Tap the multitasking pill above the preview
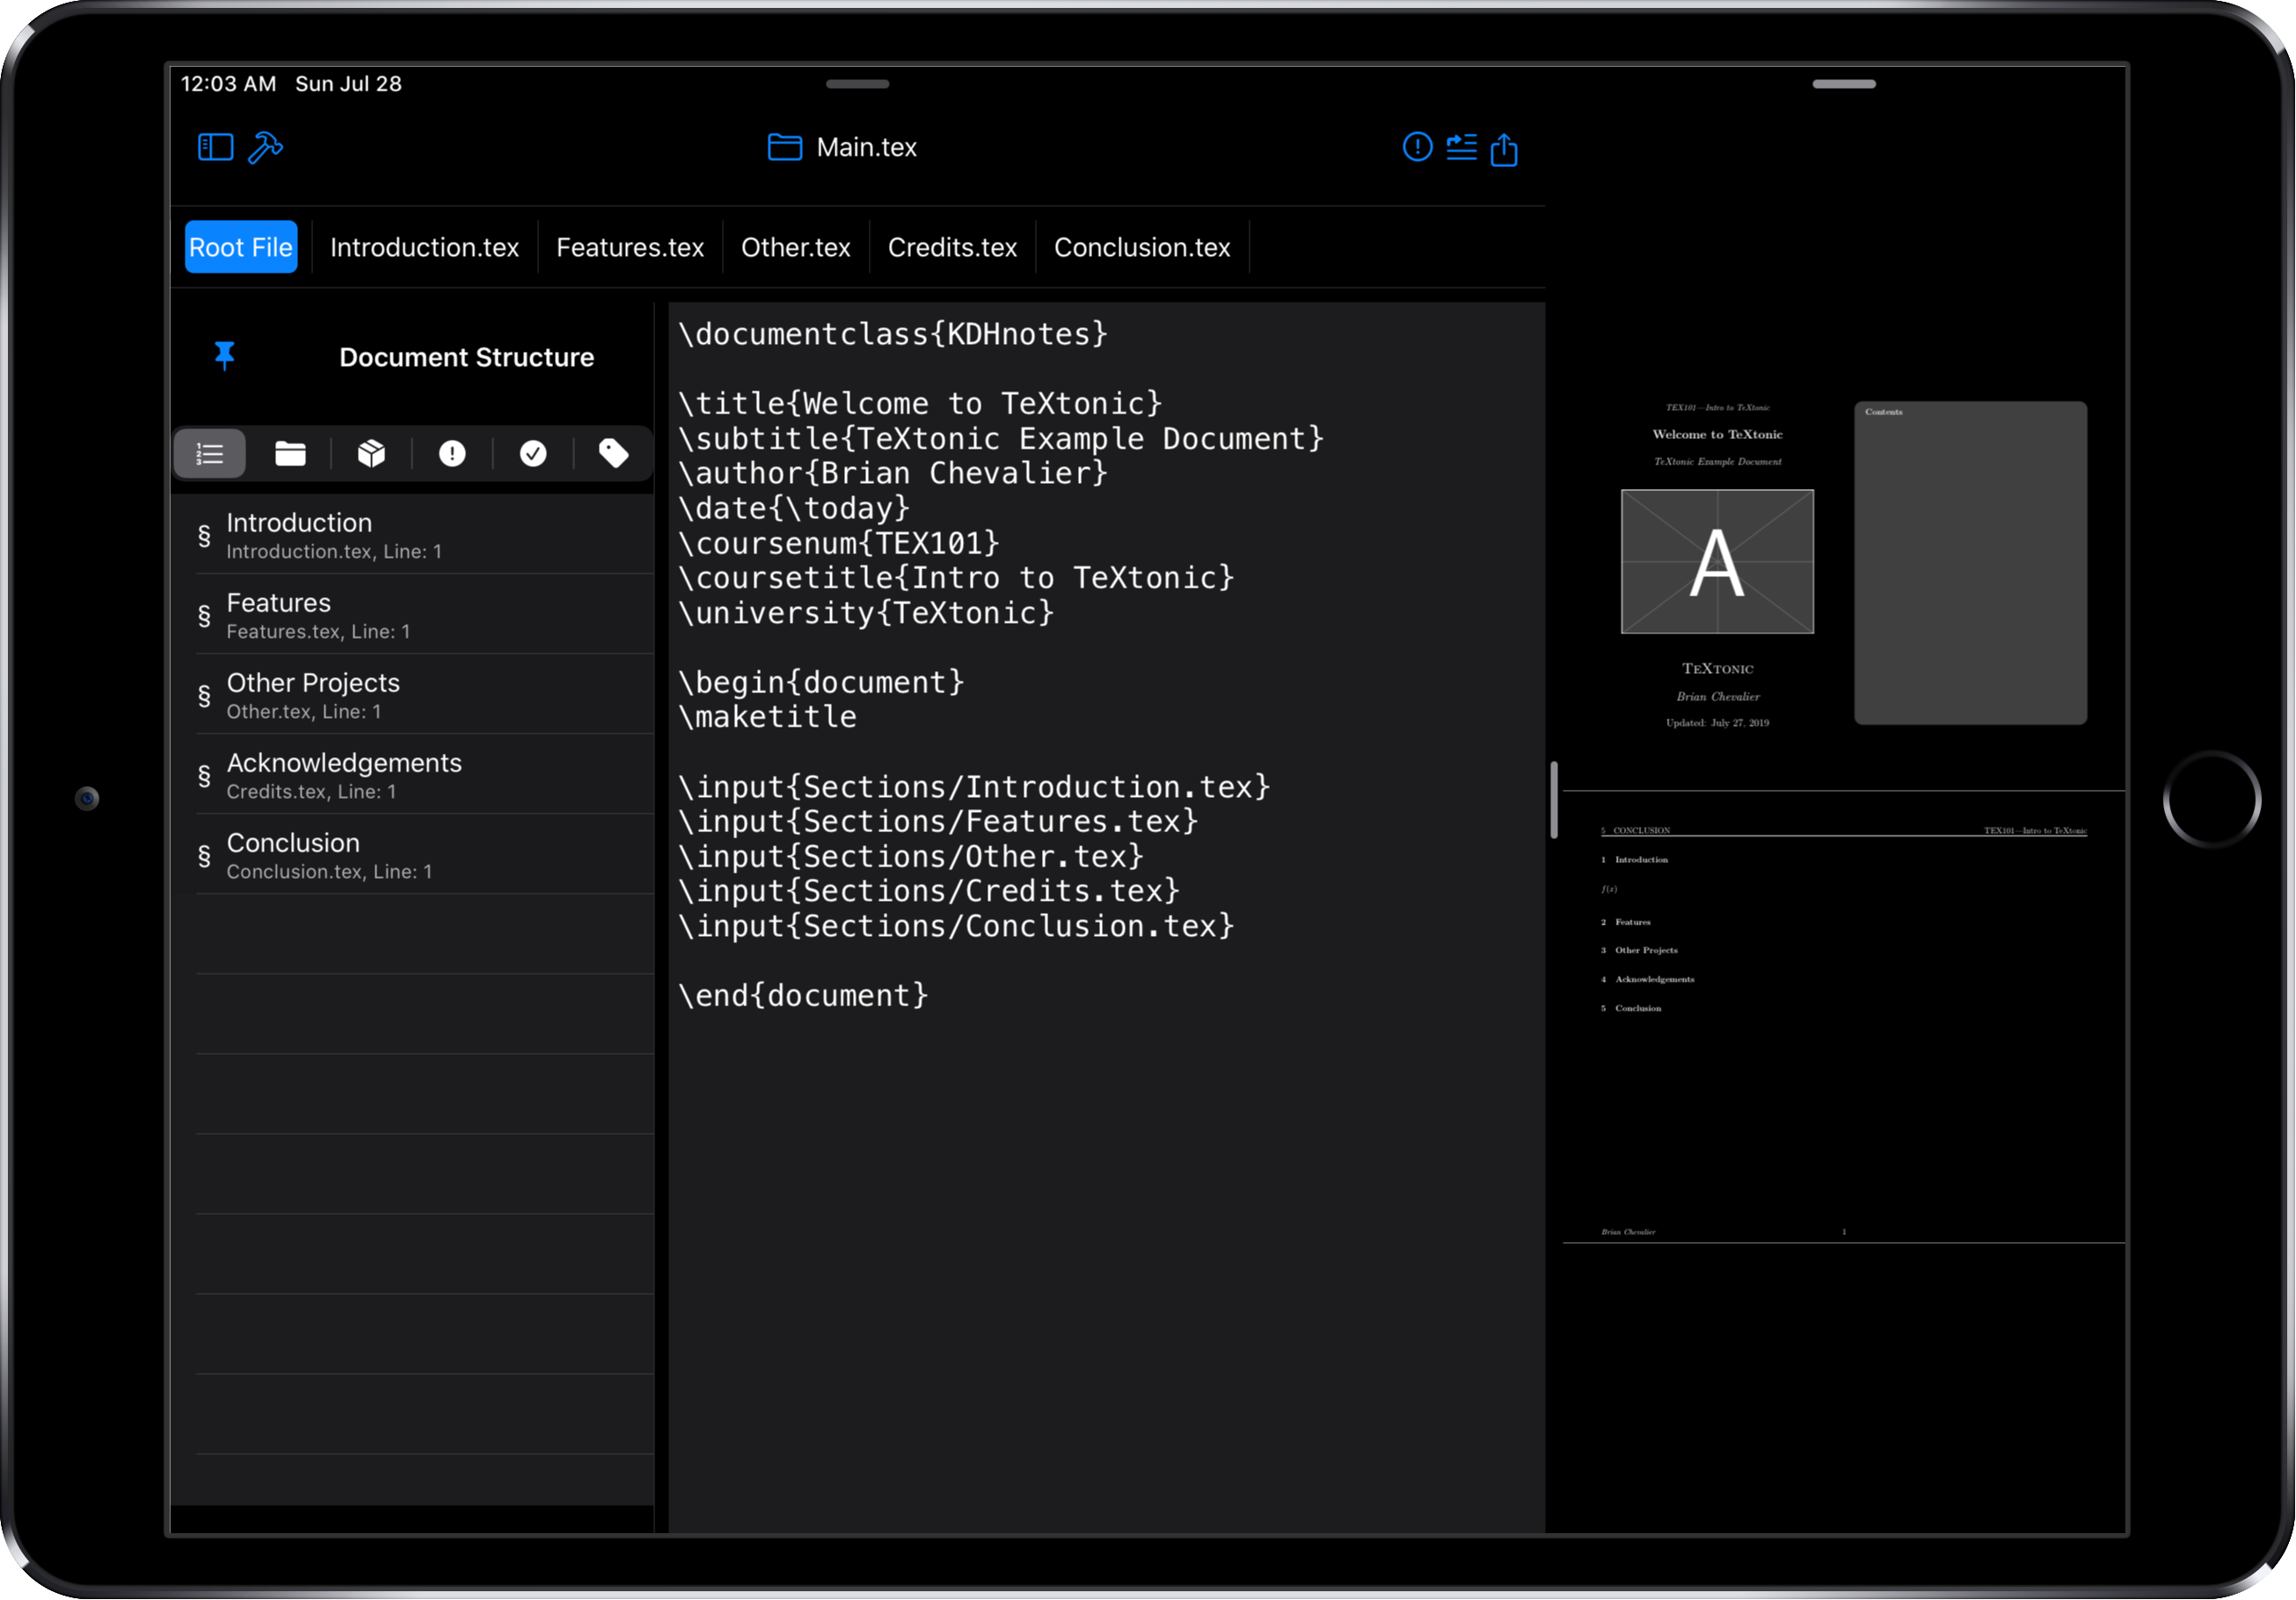This screenshot has height=1600, width=2296. click(x=1843, y=84)
